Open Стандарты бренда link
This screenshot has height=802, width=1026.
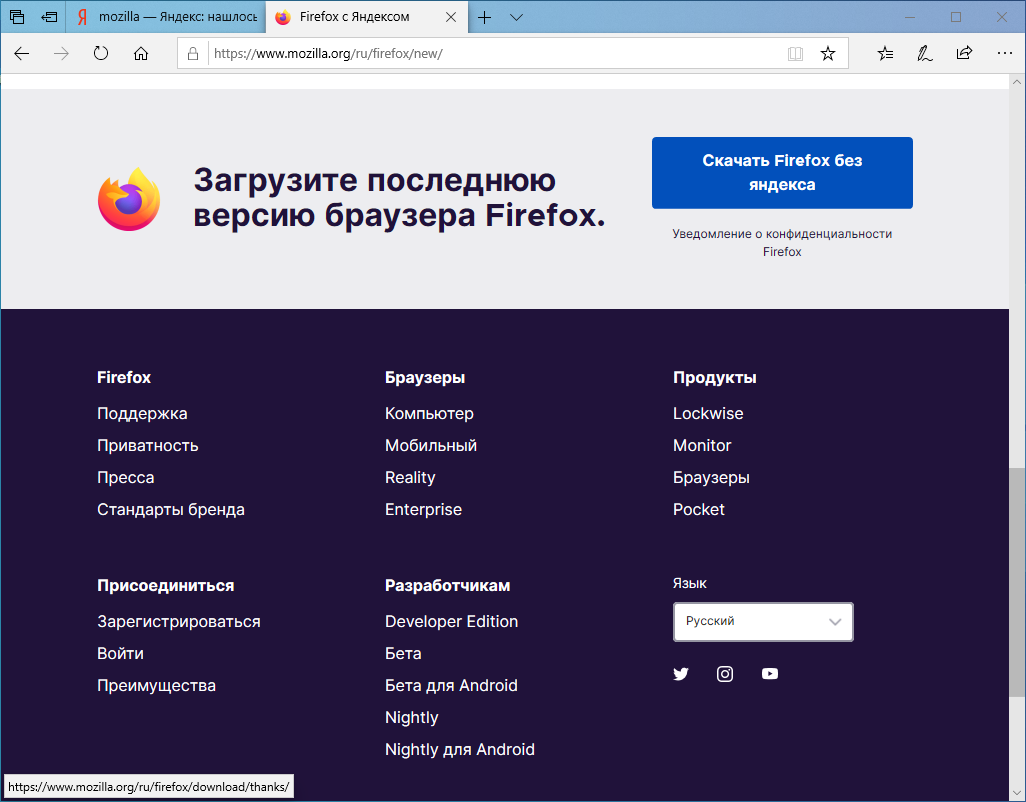point(171,510)
